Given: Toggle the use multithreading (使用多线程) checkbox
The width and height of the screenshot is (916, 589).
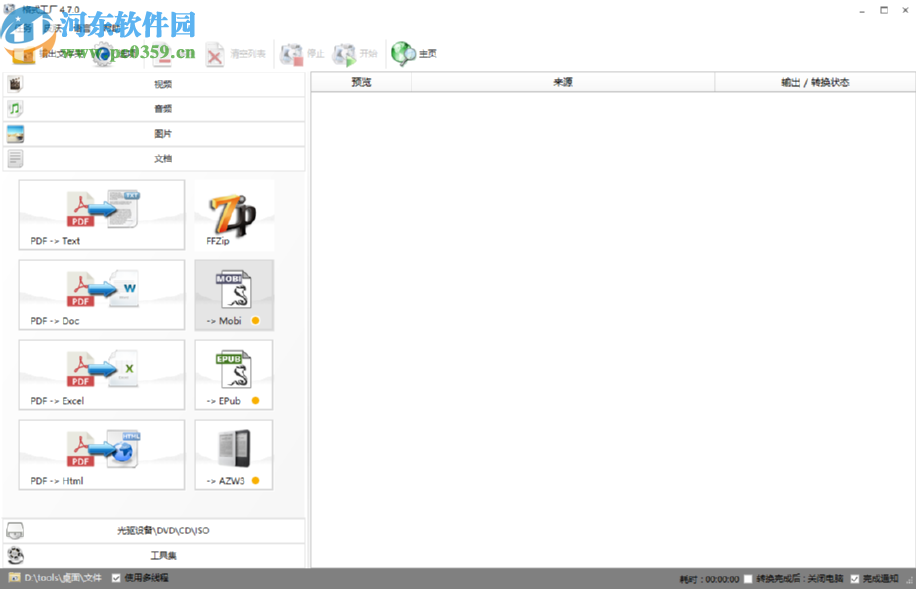Looking at the screenshot, I should tap(116, 578).
